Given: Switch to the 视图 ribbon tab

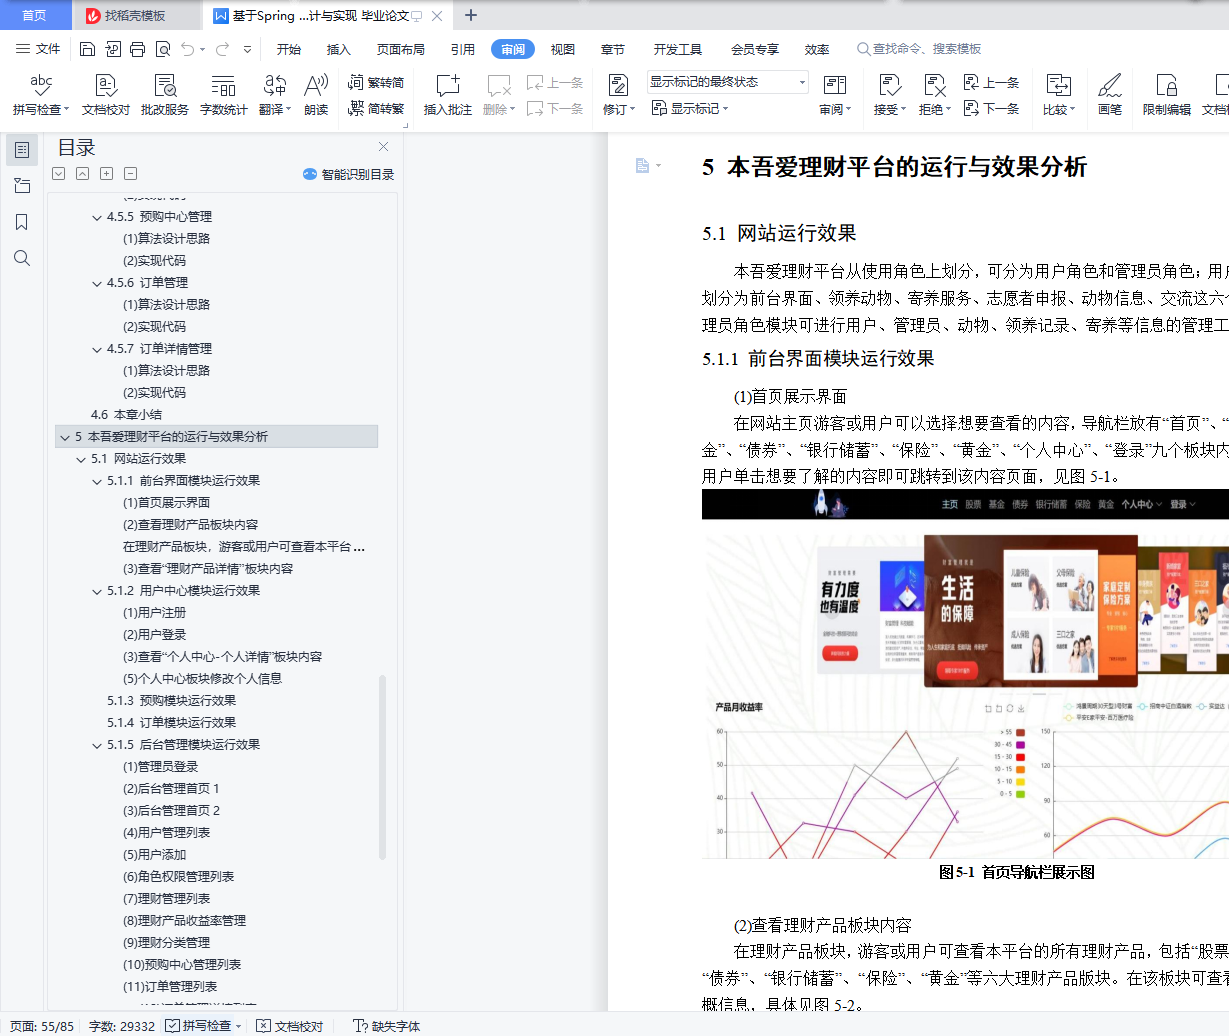Looking at the screenshot, I should click(563, 49).
